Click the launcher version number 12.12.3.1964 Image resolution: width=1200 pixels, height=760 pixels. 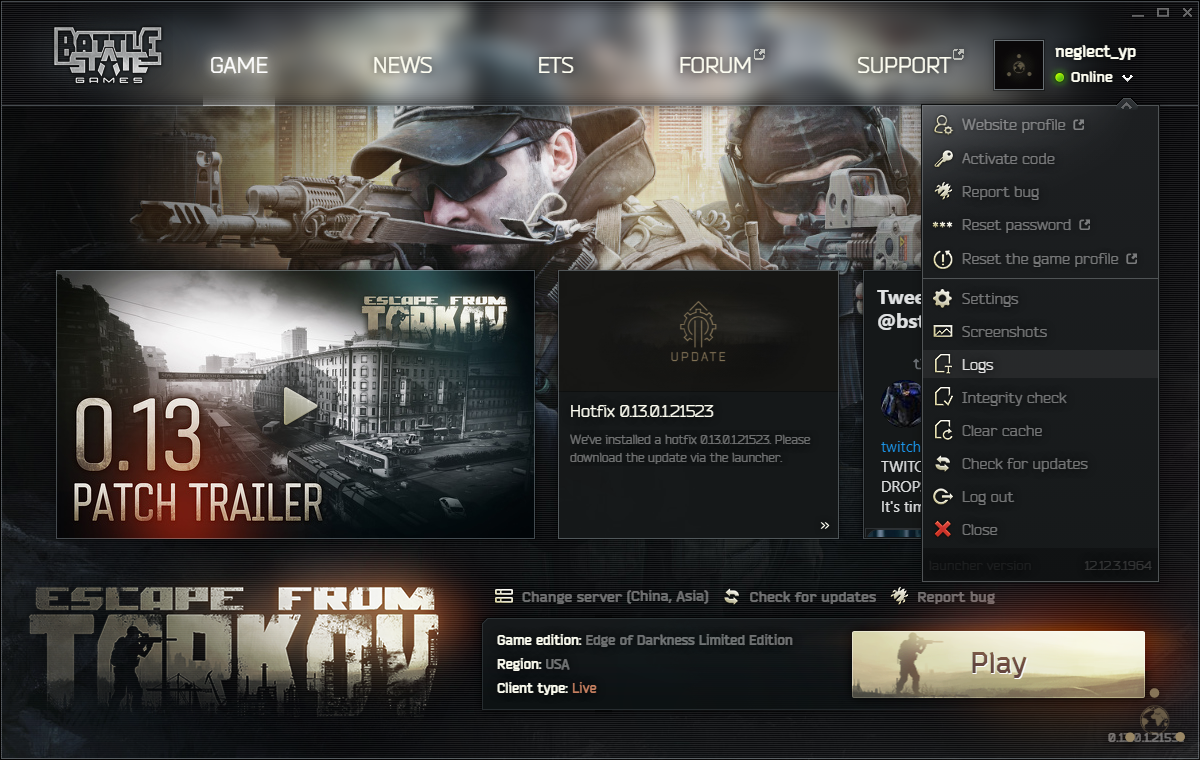[1118, 565]
